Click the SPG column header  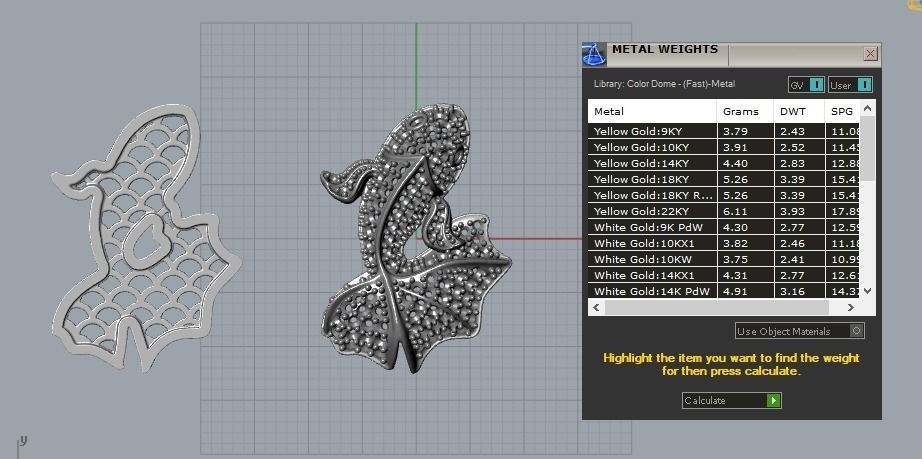point(842,111)
